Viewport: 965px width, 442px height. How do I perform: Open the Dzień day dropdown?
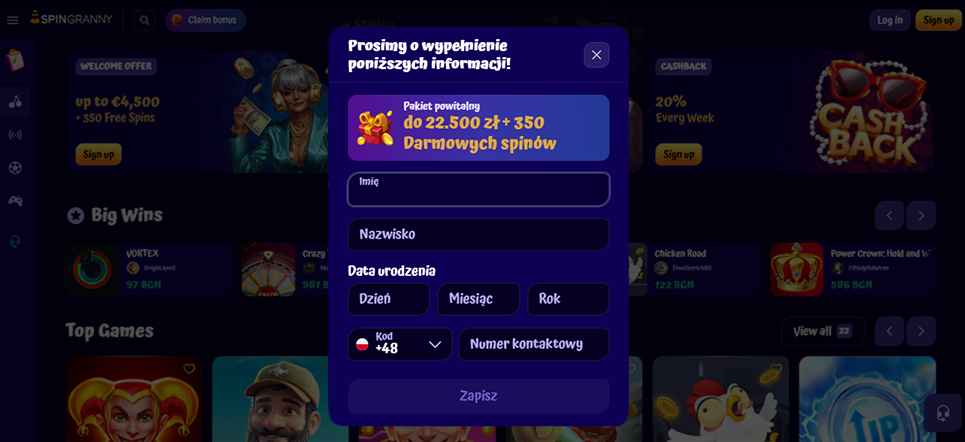[388, 299]
